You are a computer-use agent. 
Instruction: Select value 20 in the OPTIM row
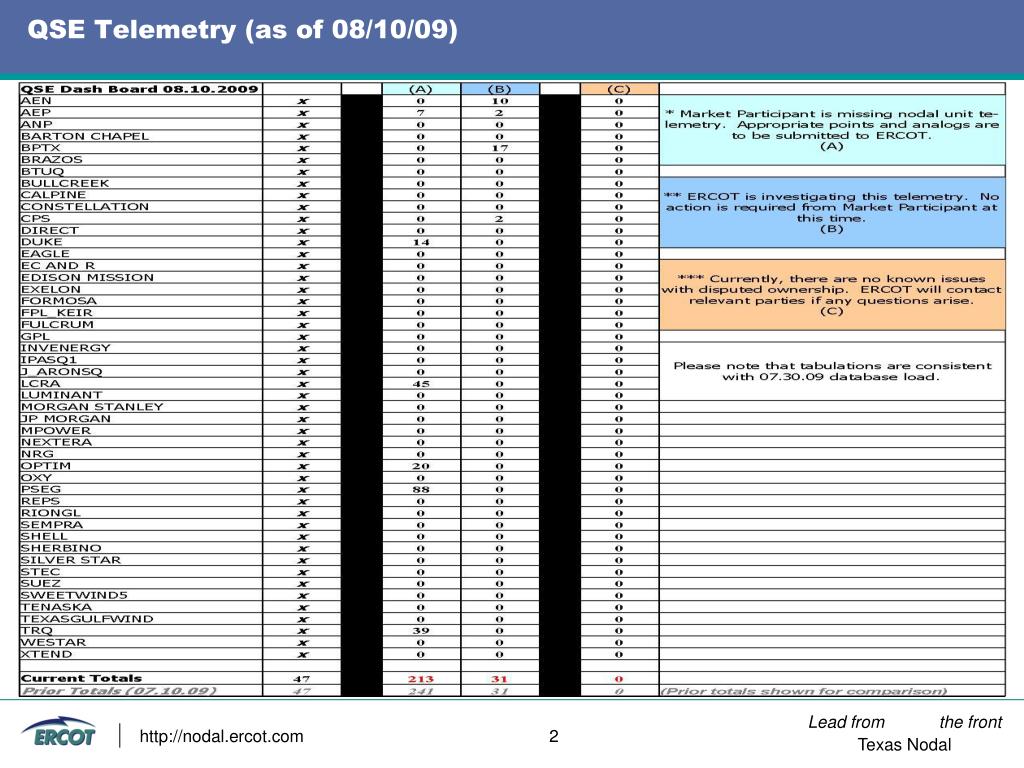pos(421,466)
